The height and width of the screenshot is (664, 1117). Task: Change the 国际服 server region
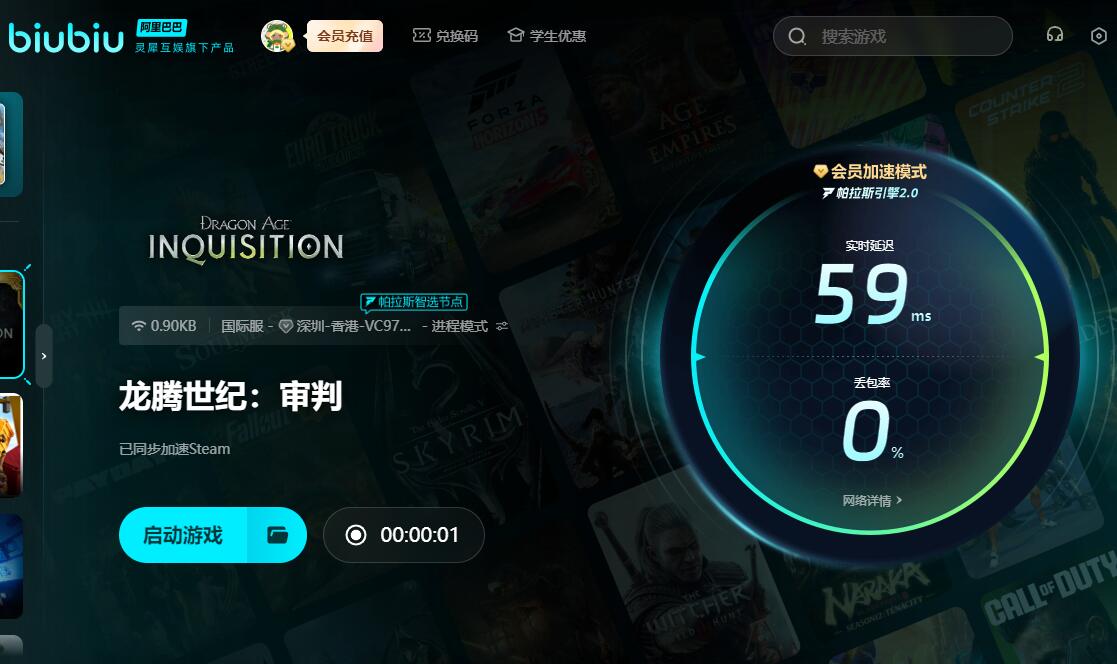pos(242,326)
